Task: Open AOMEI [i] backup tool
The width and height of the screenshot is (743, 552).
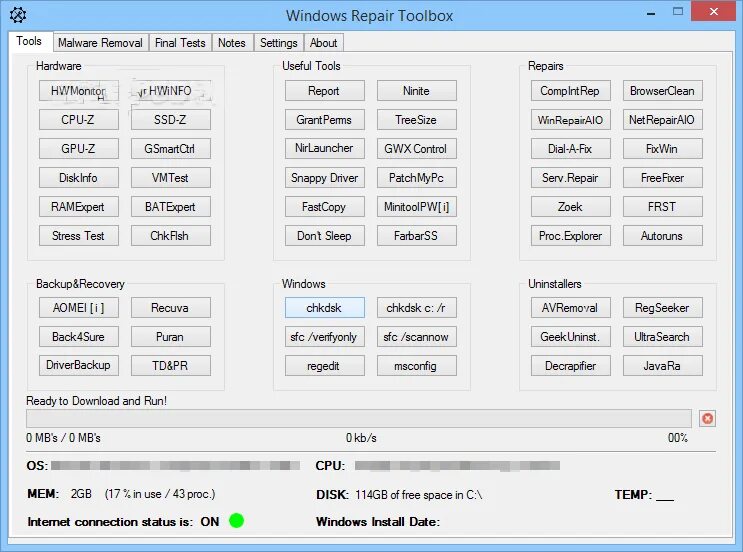Action: tap(79, 308)
